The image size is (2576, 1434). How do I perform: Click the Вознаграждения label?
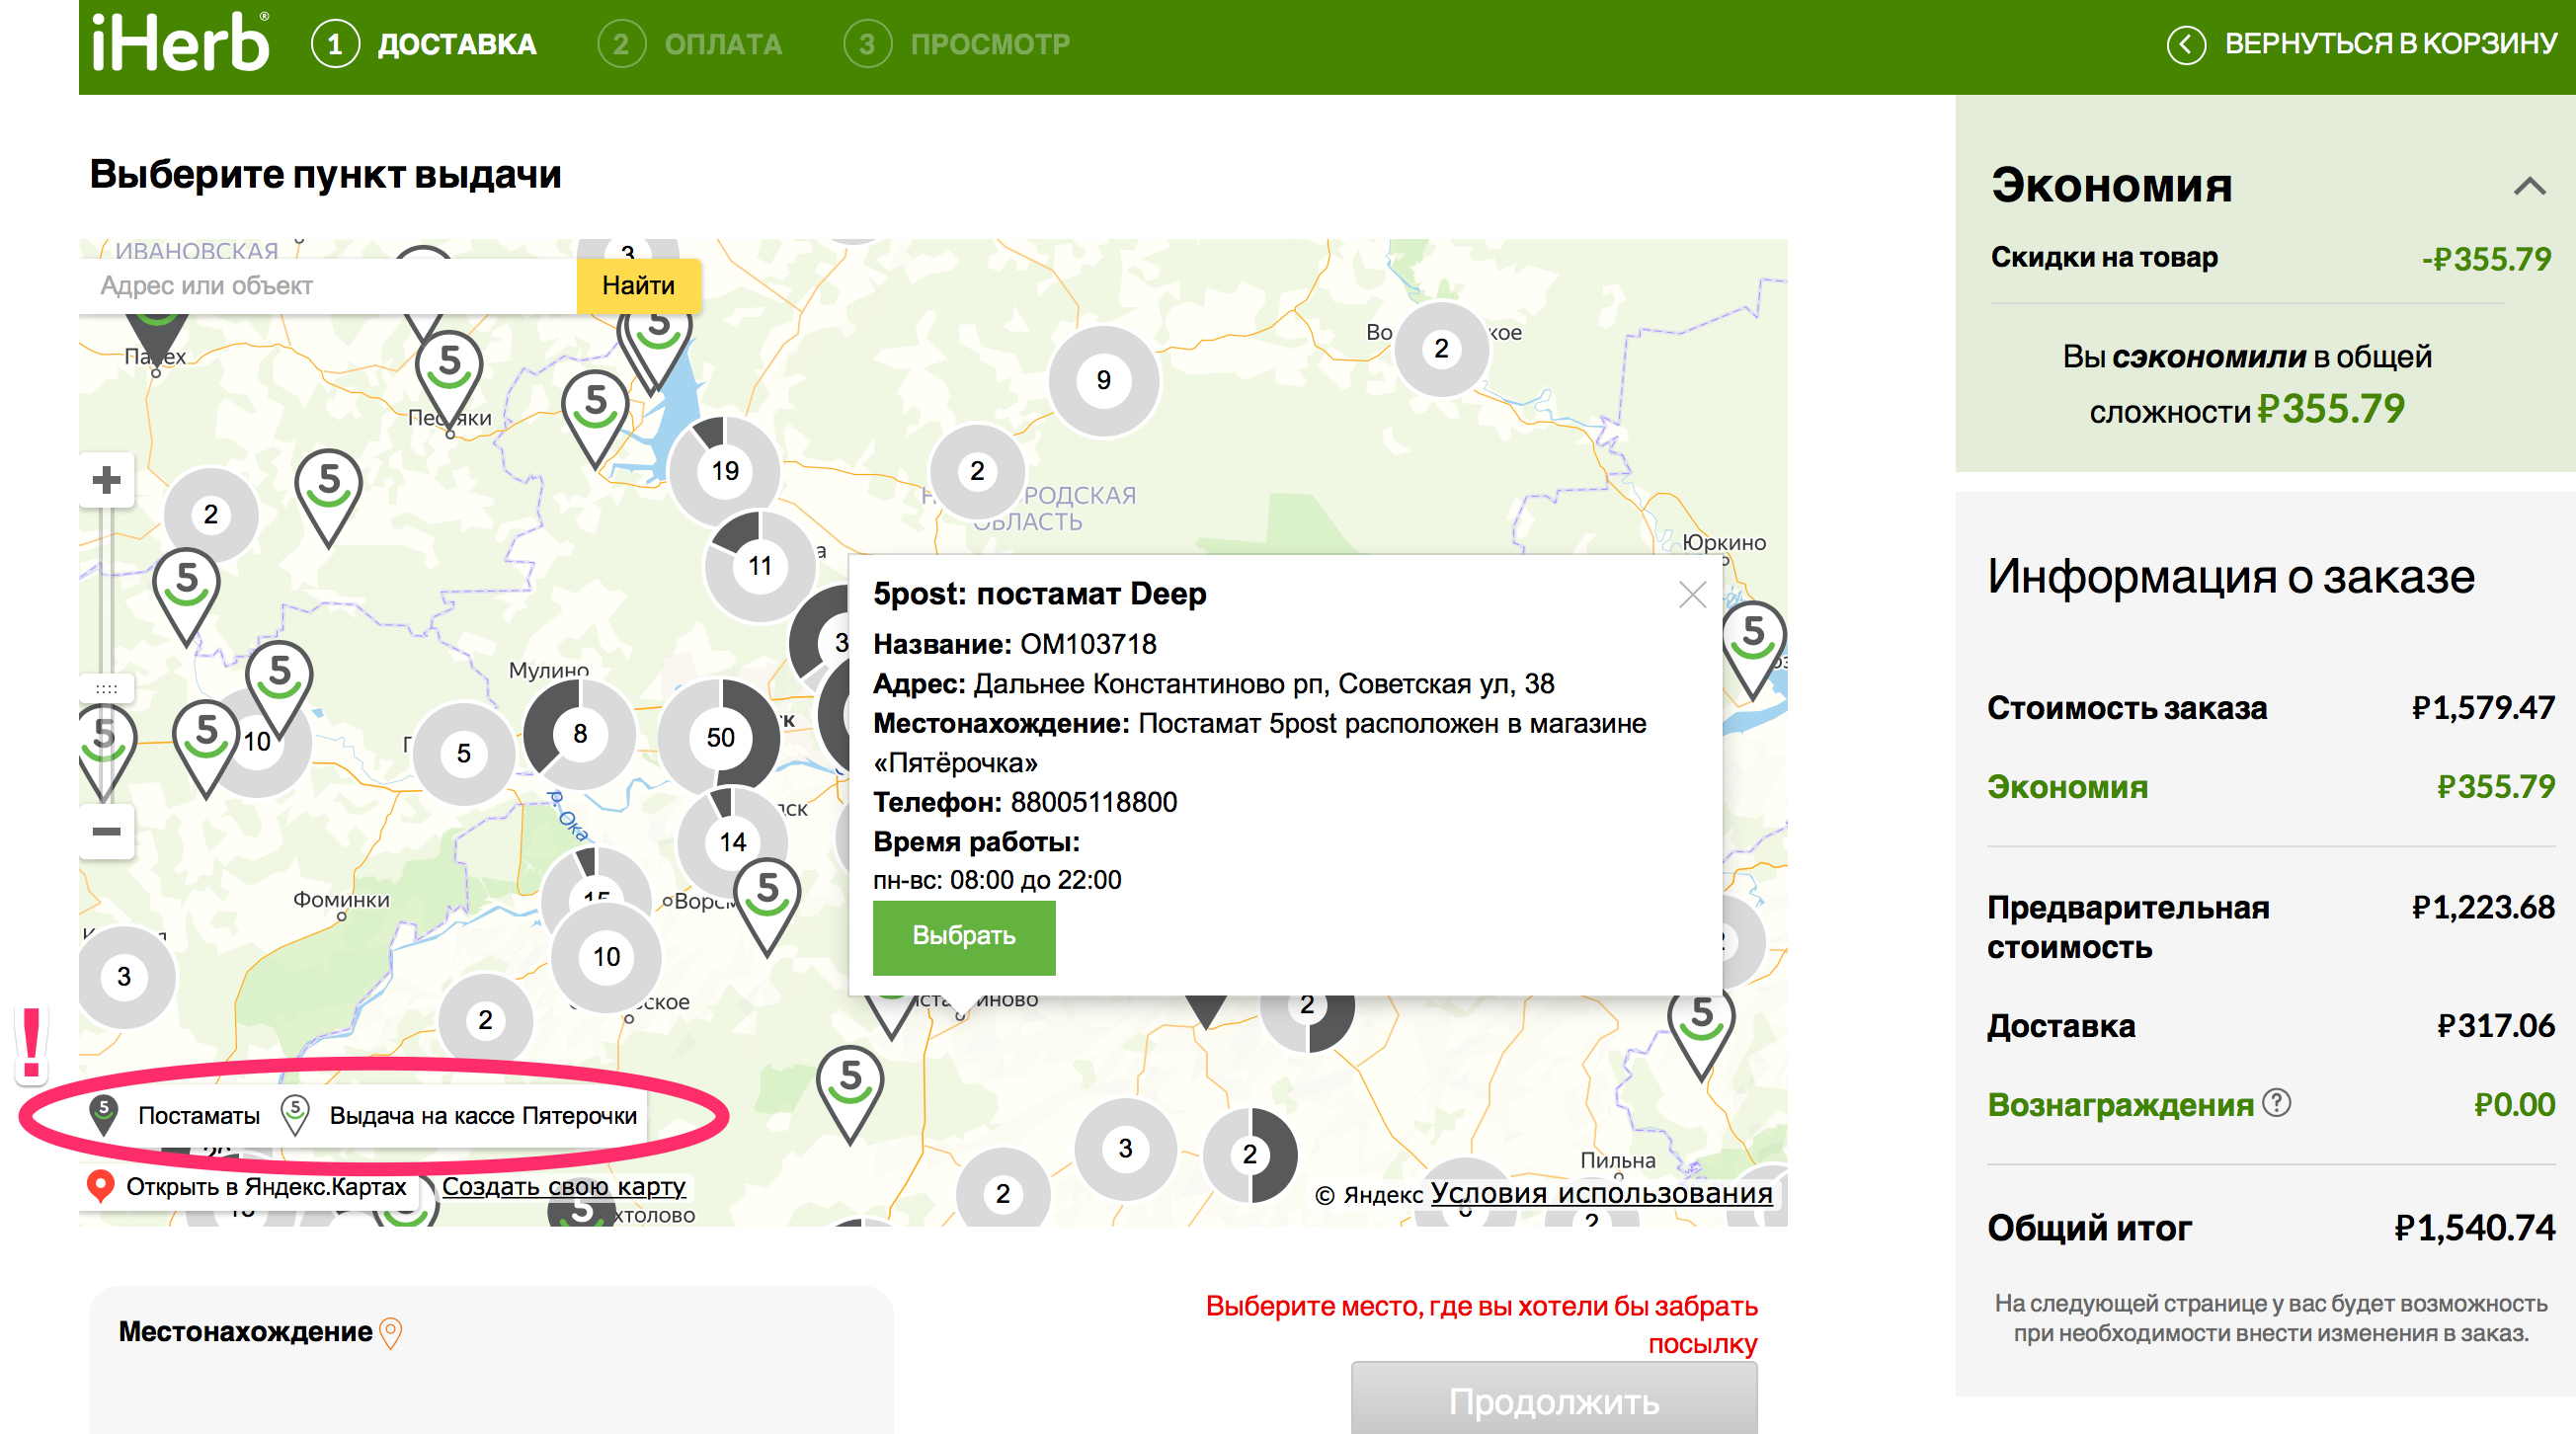(2120, 1105)
